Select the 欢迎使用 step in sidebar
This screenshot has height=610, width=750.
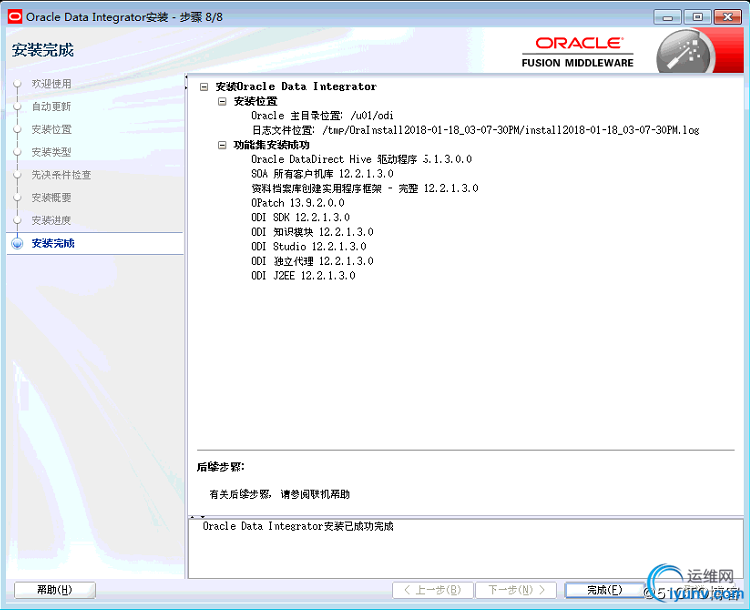click(52, 84)
